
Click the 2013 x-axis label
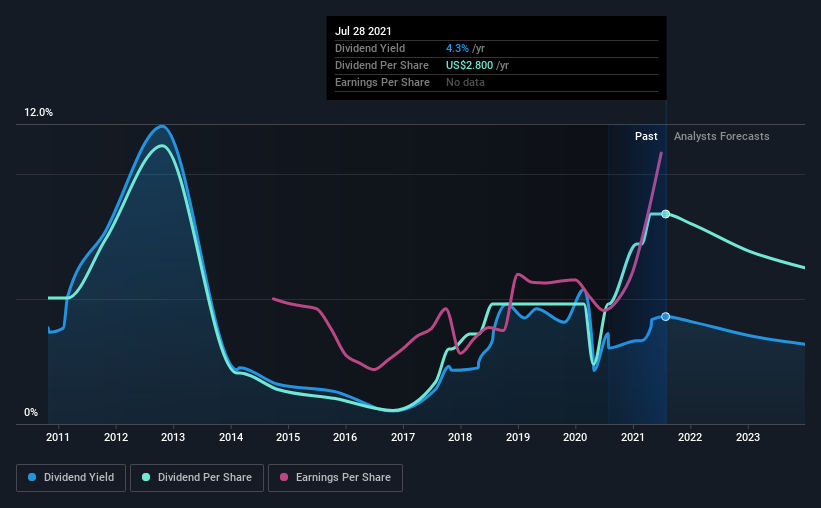(173, 437)
